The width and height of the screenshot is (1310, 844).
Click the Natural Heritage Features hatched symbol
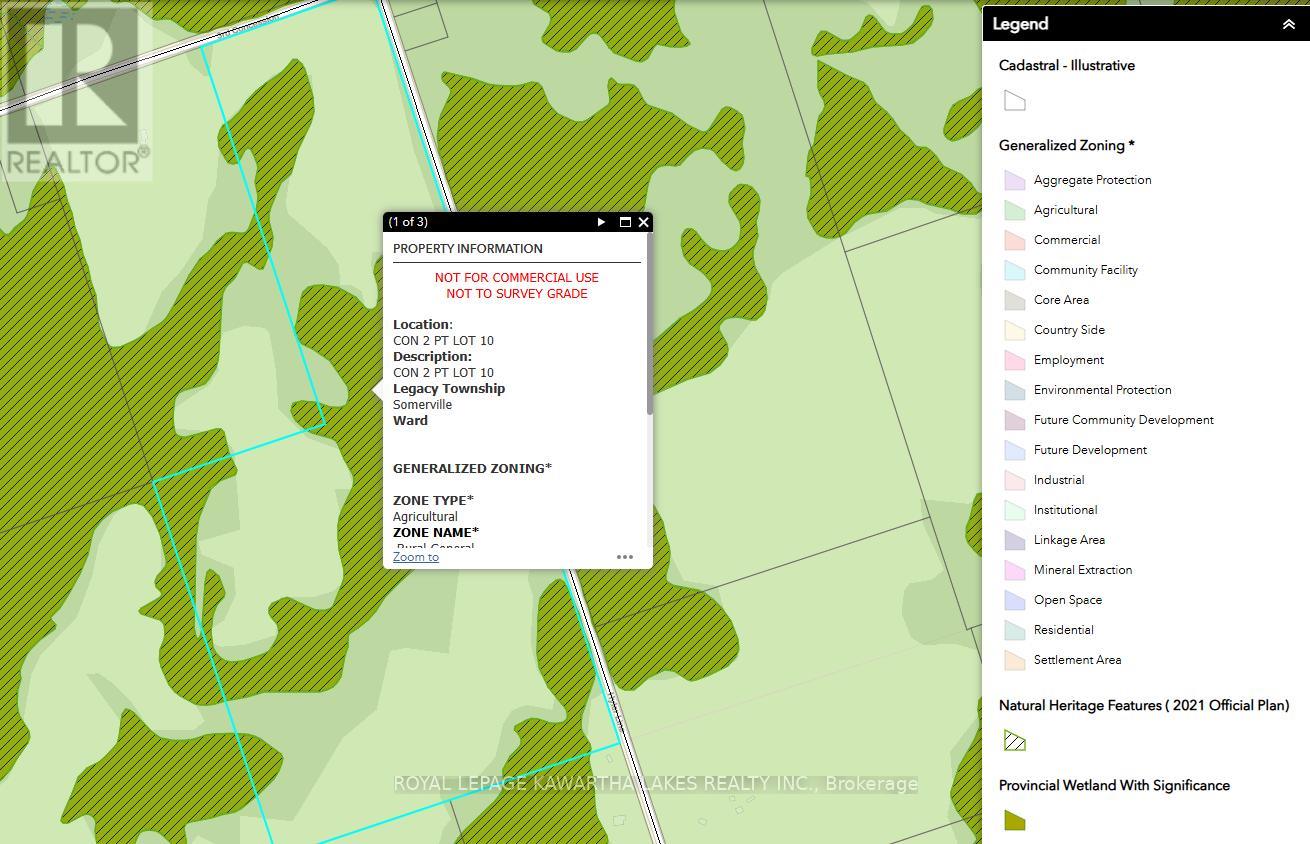(1015, 741)
